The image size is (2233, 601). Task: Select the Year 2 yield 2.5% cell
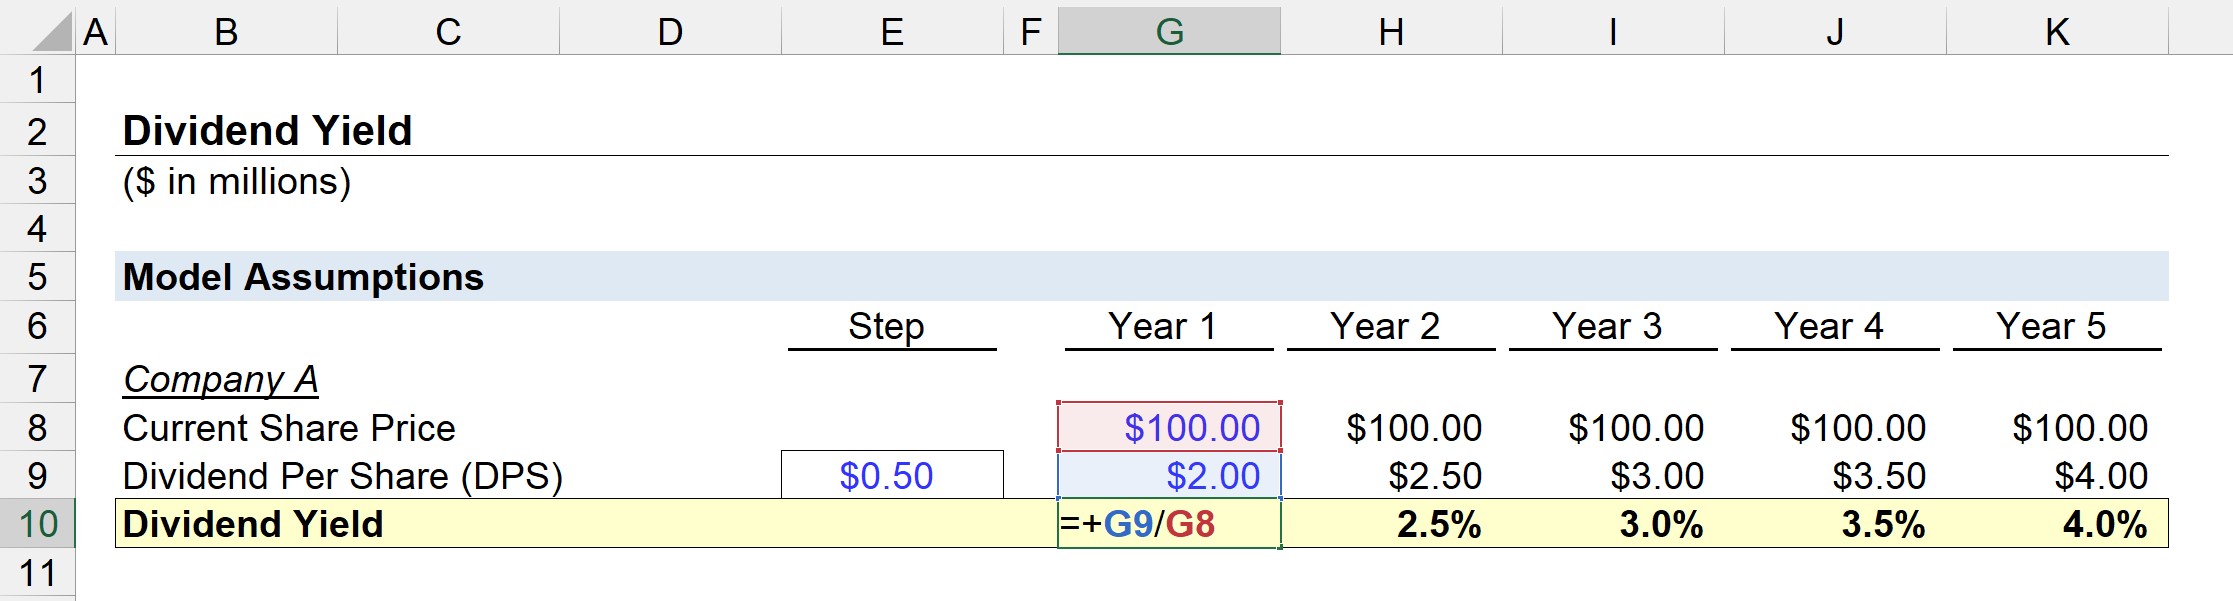pos(1389,521)
